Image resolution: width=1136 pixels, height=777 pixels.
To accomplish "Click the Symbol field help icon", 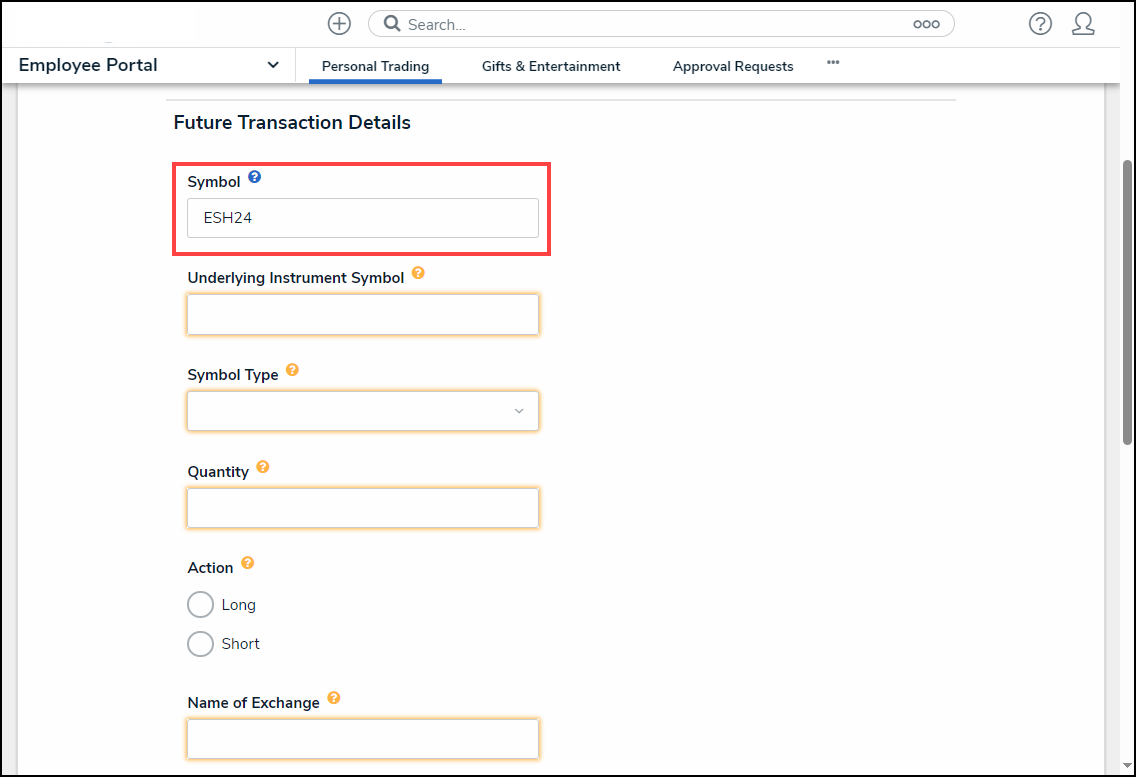I will click(x=254, y=178).
